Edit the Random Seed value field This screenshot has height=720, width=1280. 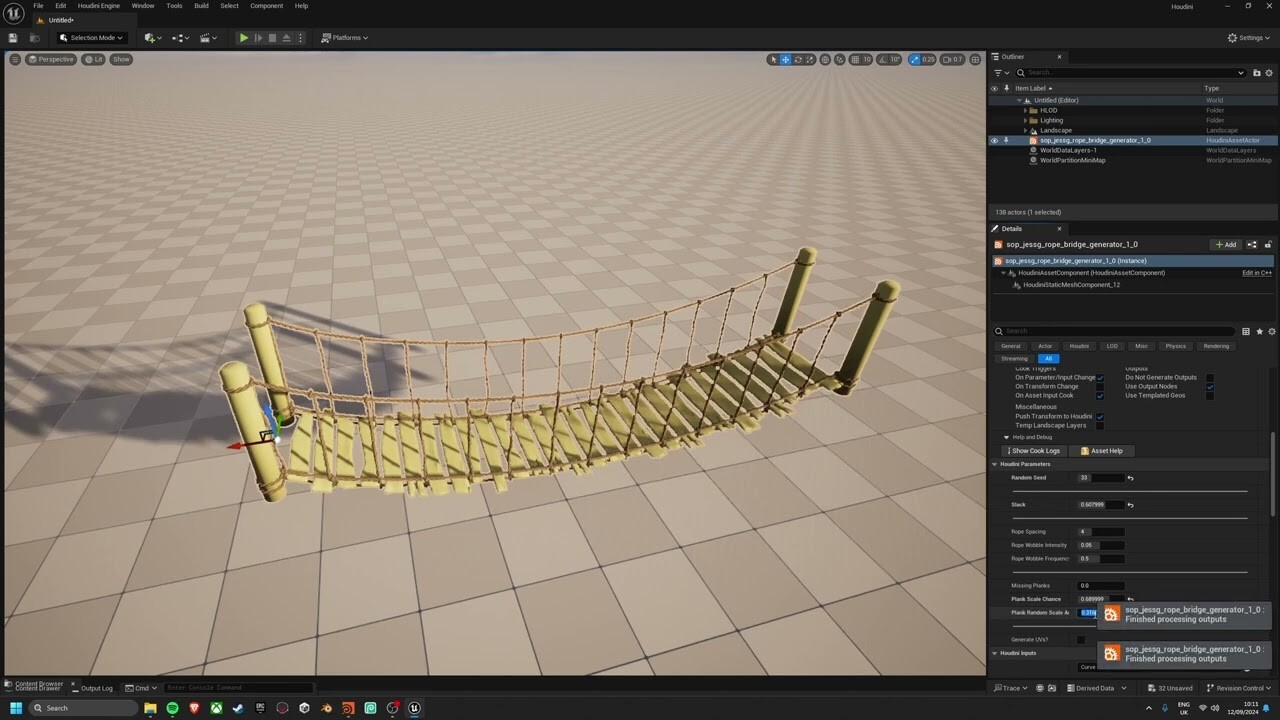point(1103,478)
